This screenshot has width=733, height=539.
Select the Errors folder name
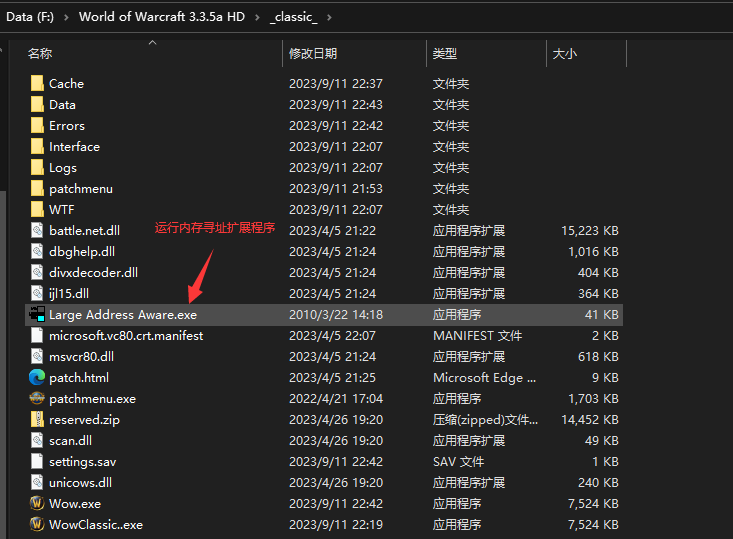(x=67, y=126)
